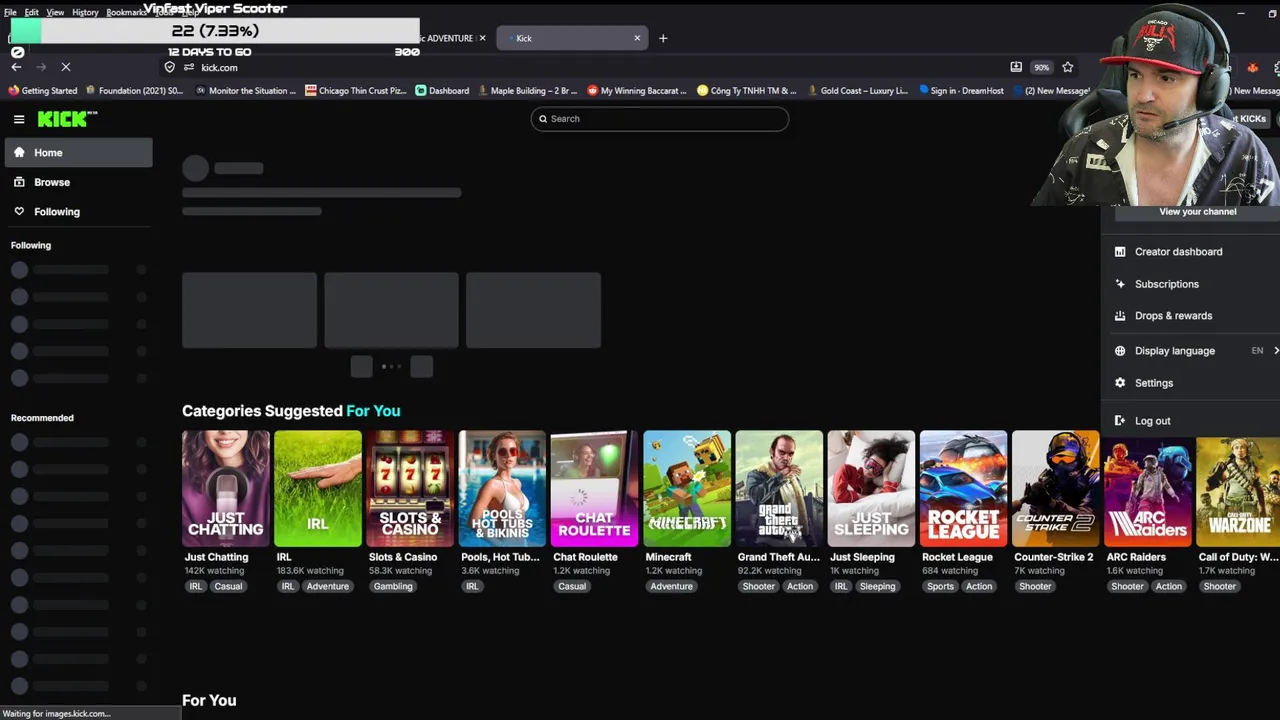Open the Slots & Casino category
The width and height of the screenshot is (1280, 720).
(x=410, y=489)
